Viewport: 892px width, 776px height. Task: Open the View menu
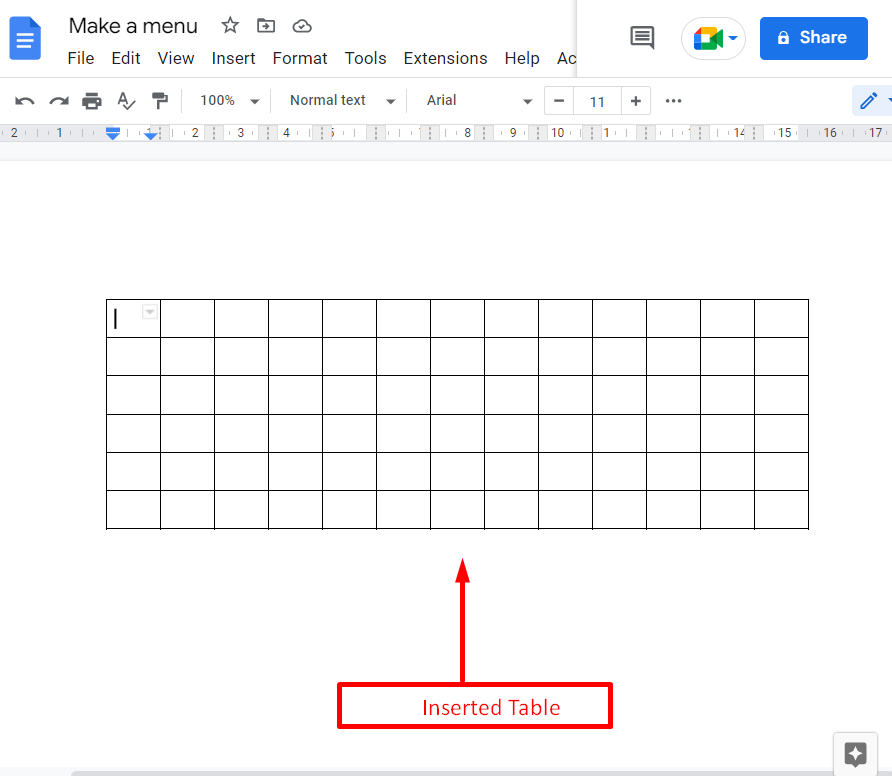click(176, 58)
